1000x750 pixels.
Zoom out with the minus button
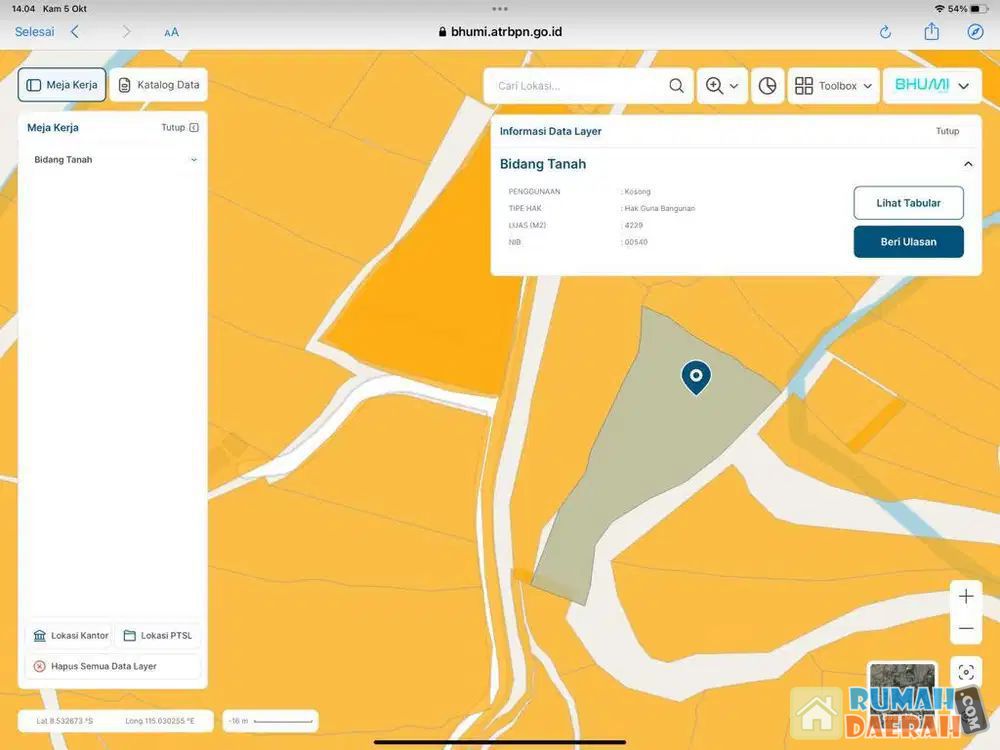[966, 629]
